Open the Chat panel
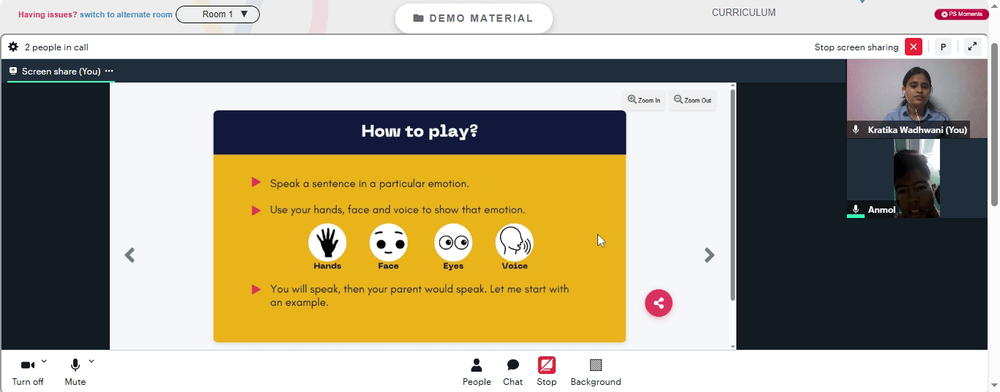 click(513, 372)
